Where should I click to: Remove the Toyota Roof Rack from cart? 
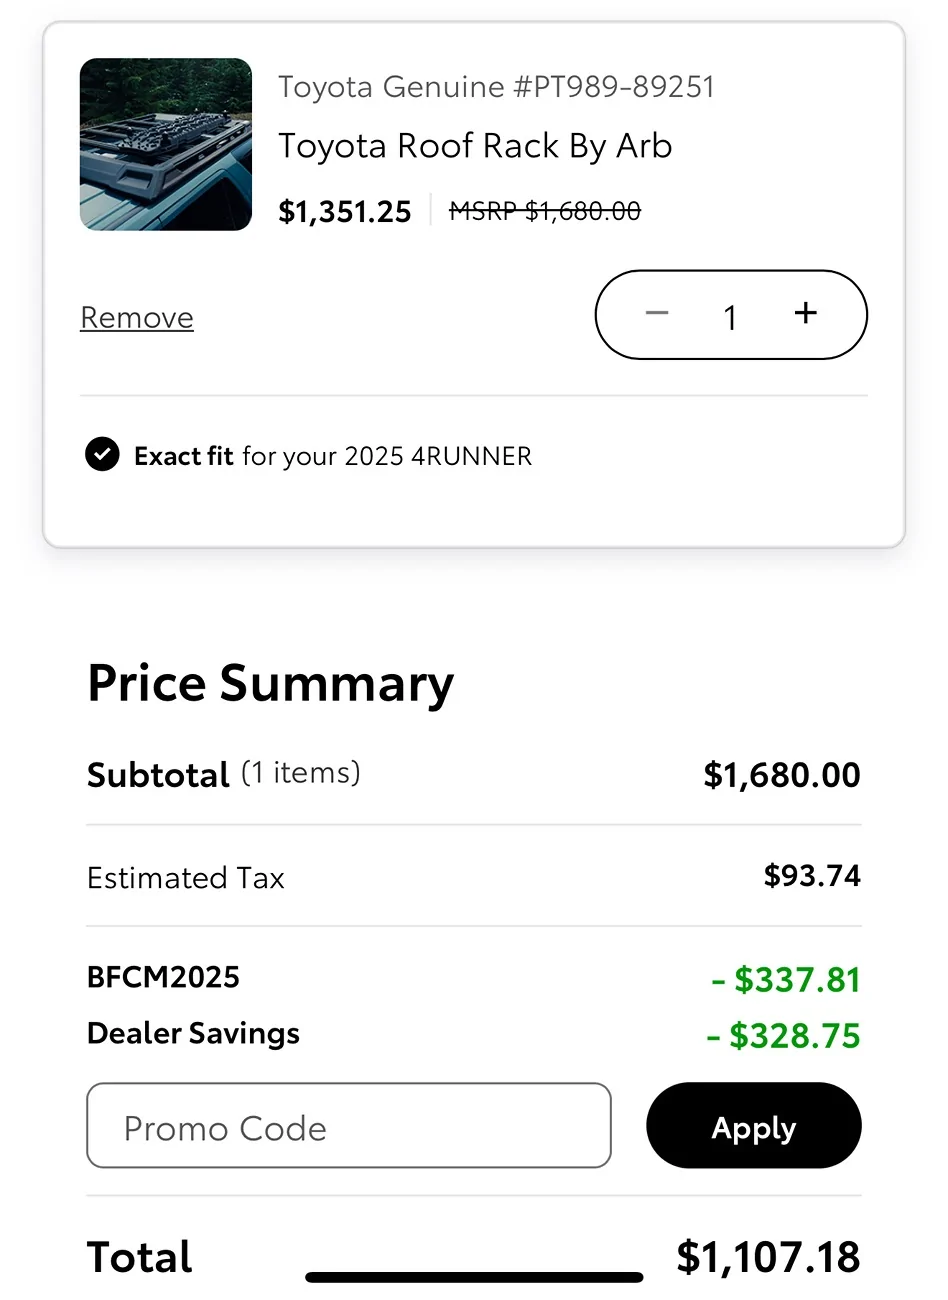[137, 318]
